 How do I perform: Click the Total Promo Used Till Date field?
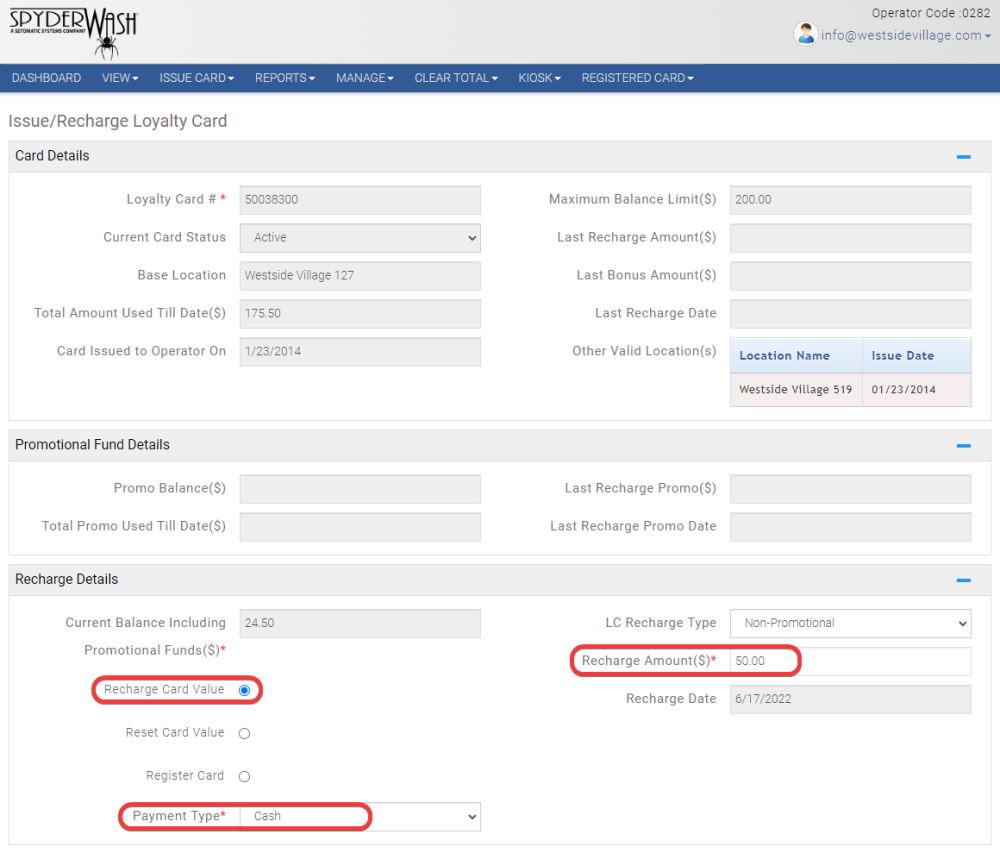click(x=360, y=527)
